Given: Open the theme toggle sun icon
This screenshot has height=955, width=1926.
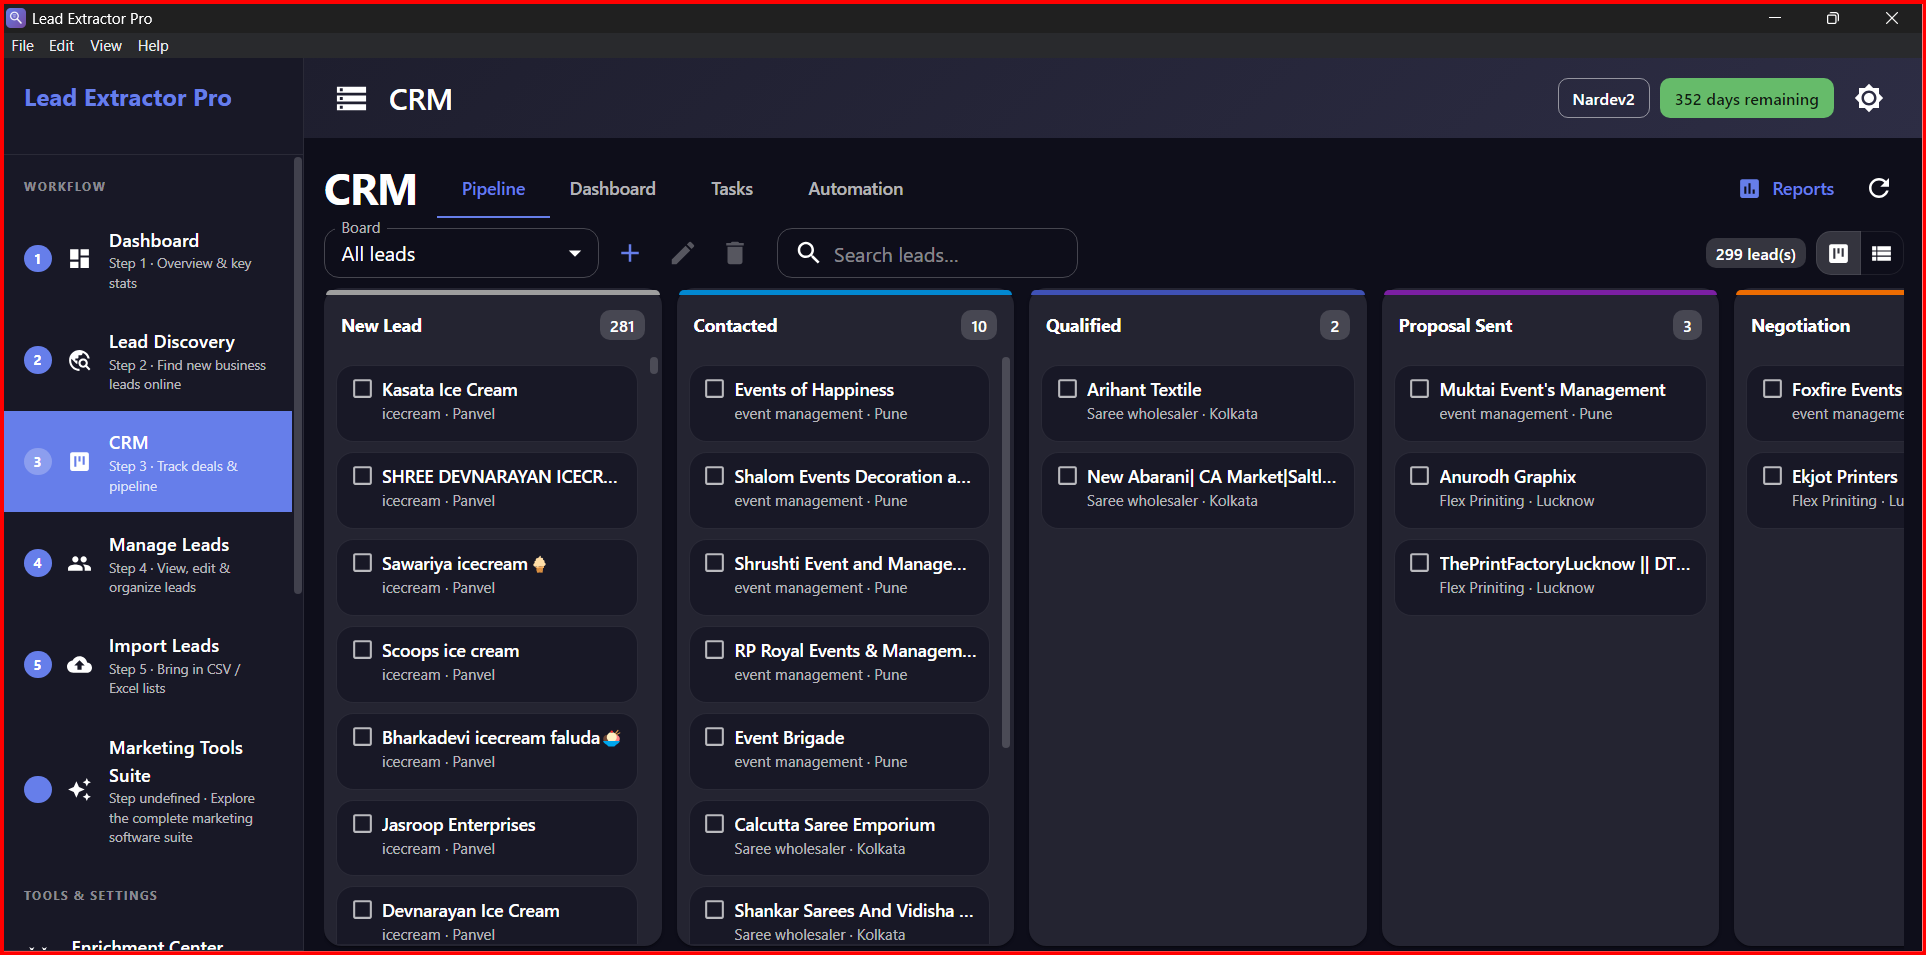Looking at the screenshot, I should [x=1868, y=98].
